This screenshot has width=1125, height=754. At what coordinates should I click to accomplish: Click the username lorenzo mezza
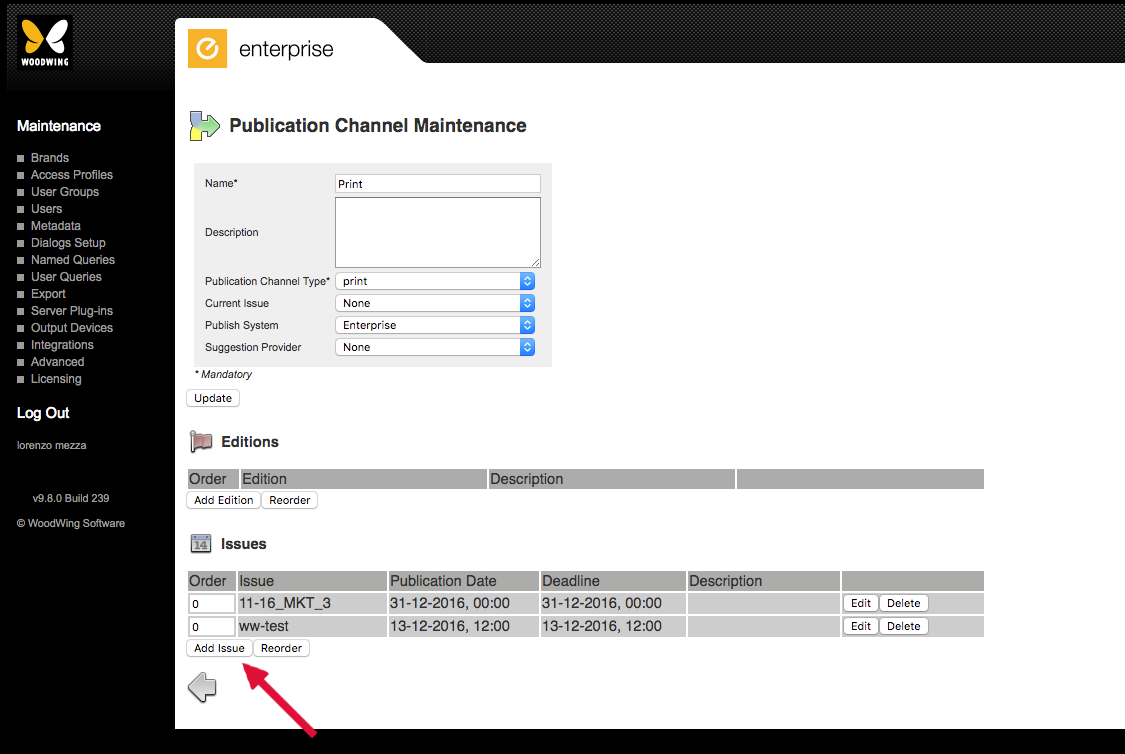pos(52,446)
